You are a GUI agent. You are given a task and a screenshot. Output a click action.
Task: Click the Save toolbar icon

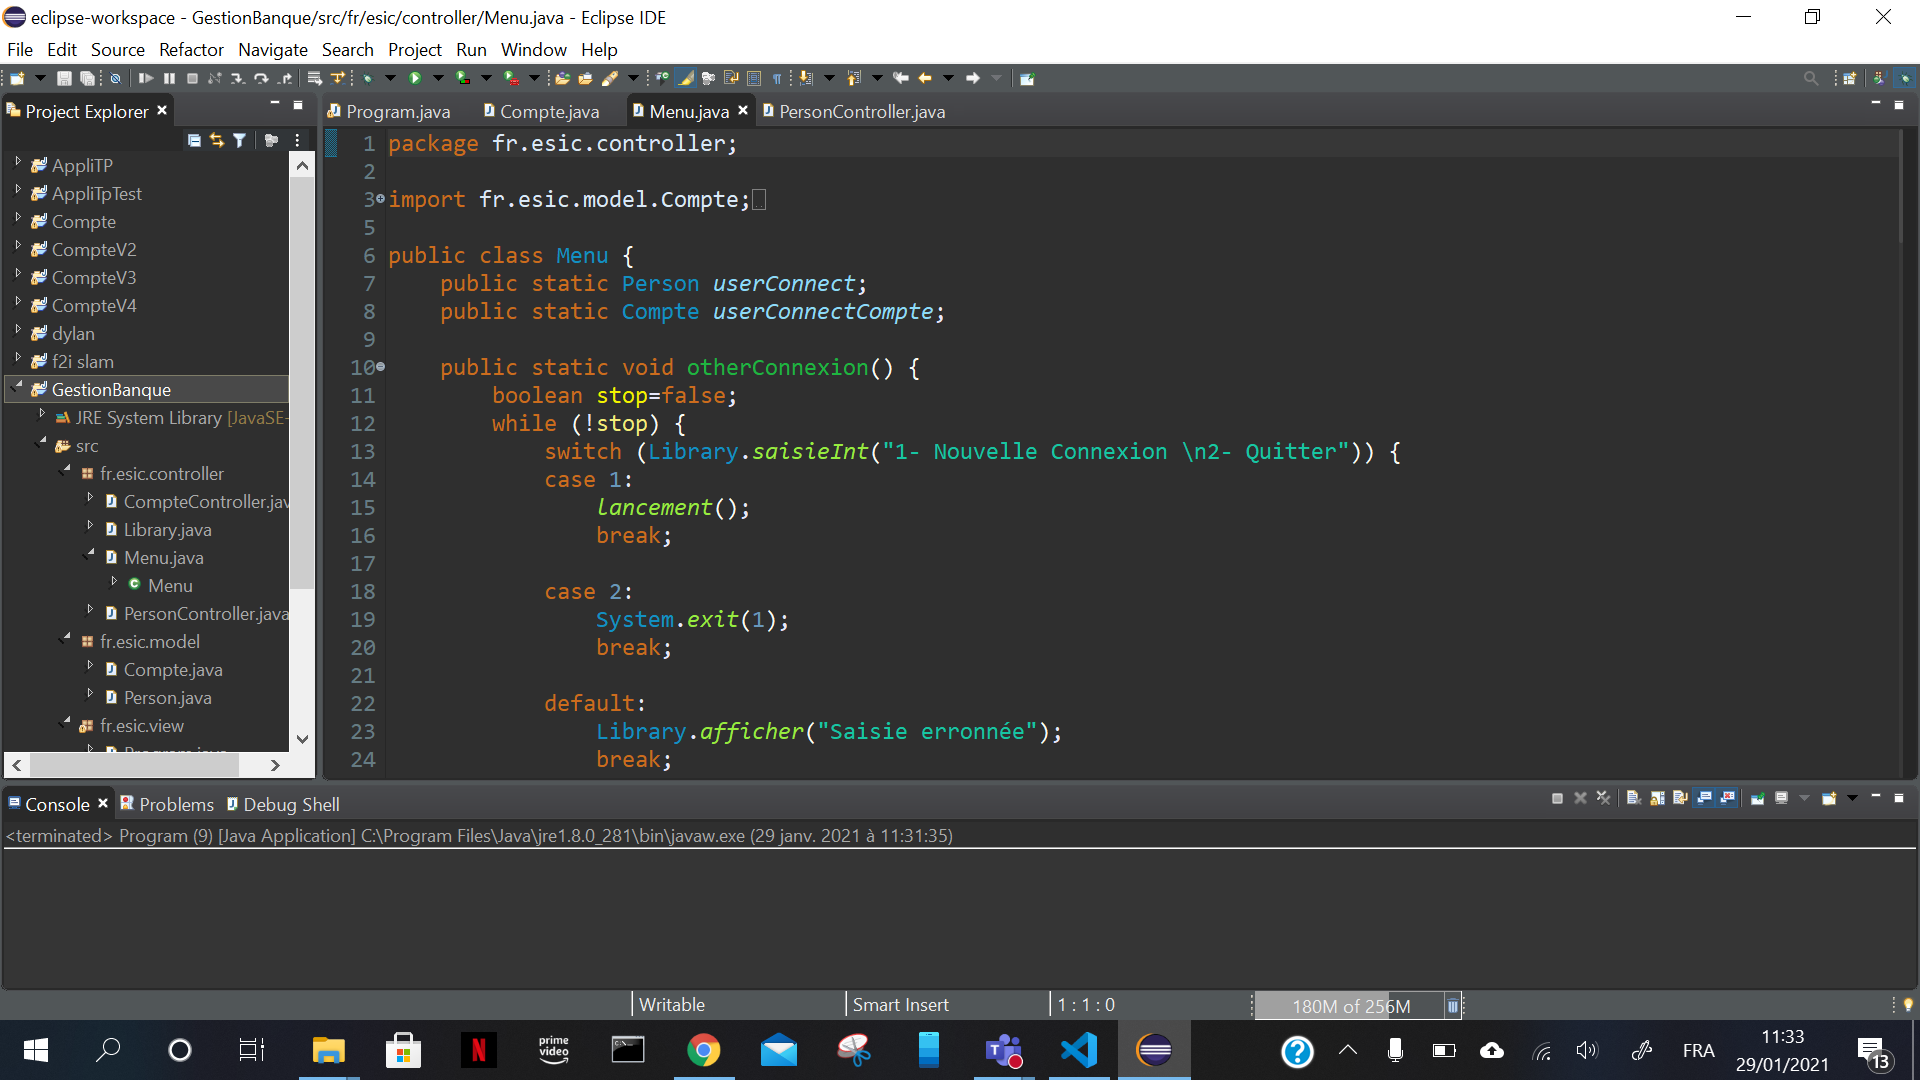click(64, 78)
